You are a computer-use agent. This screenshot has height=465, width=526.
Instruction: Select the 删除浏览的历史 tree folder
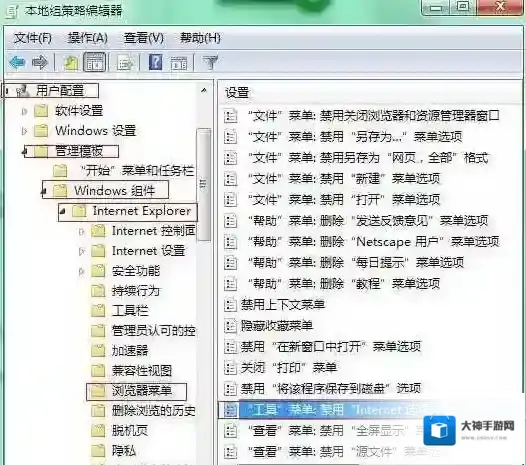(x=153, y=410)
